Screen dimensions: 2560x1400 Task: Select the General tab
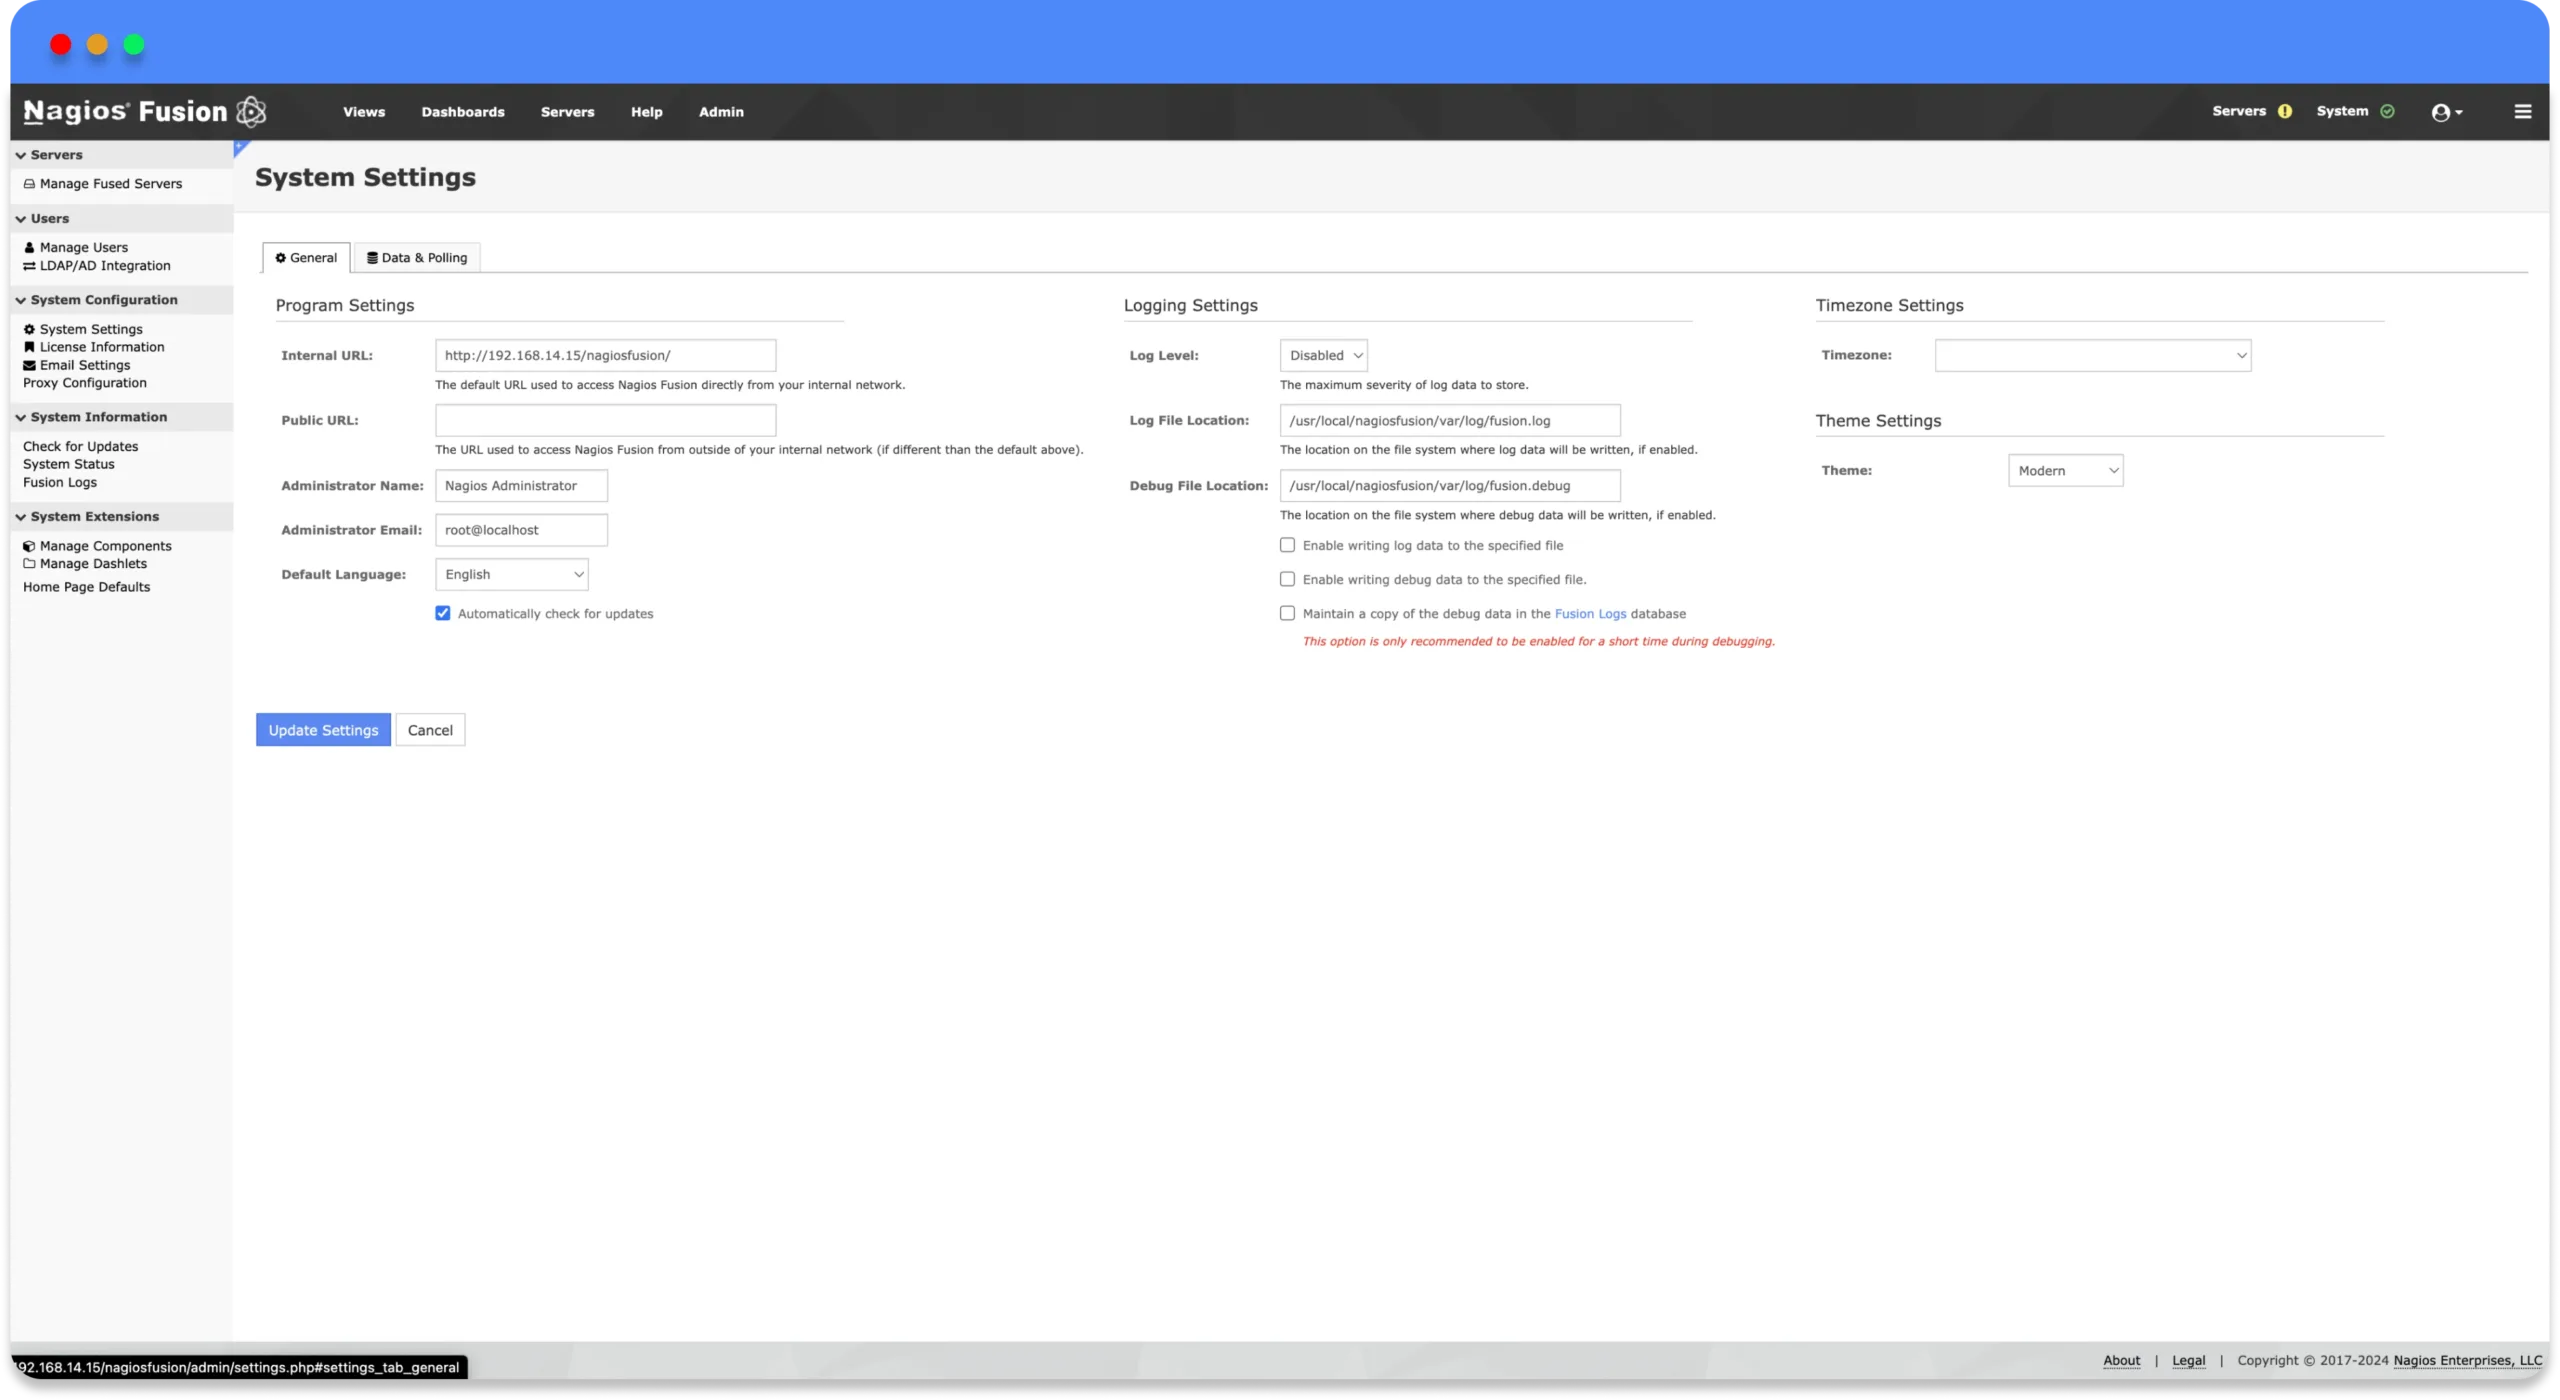click(306, 258)
